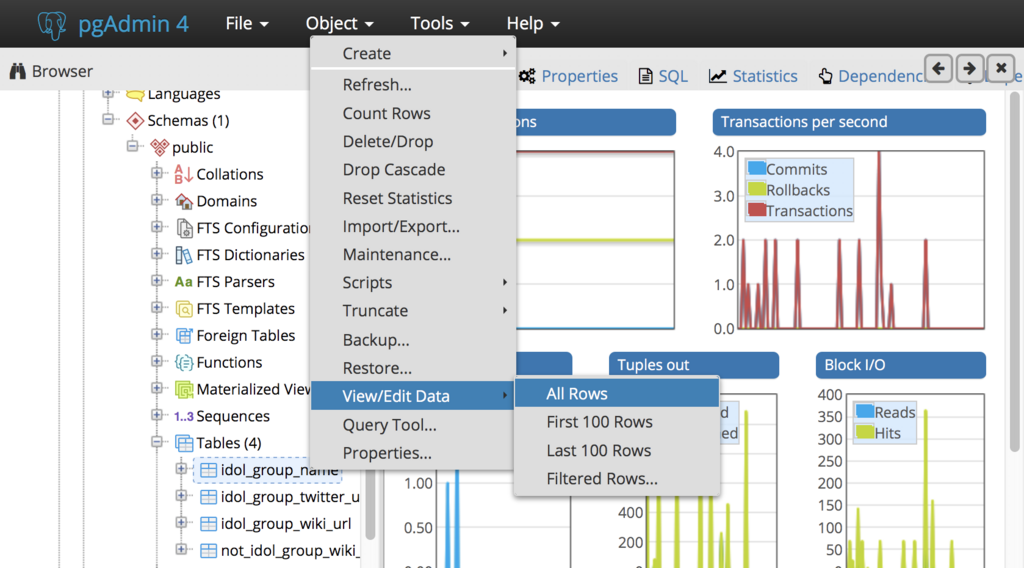Viewport: 1024px width, 568px height.
Task: Click the Schemas diamond icon
Action: (135, 121)
